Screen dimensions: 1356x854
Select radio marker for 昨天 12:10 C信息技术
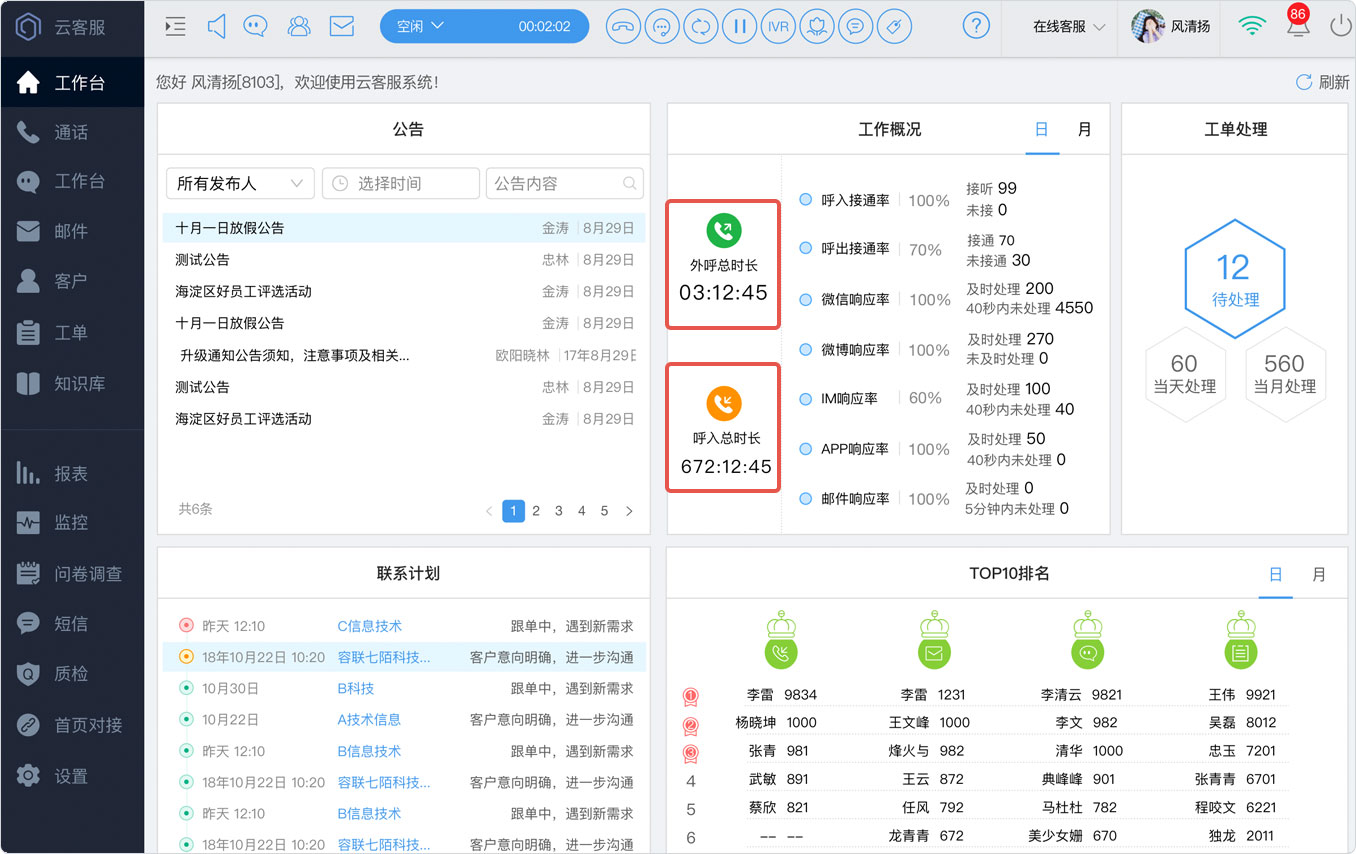pos(185,626)
